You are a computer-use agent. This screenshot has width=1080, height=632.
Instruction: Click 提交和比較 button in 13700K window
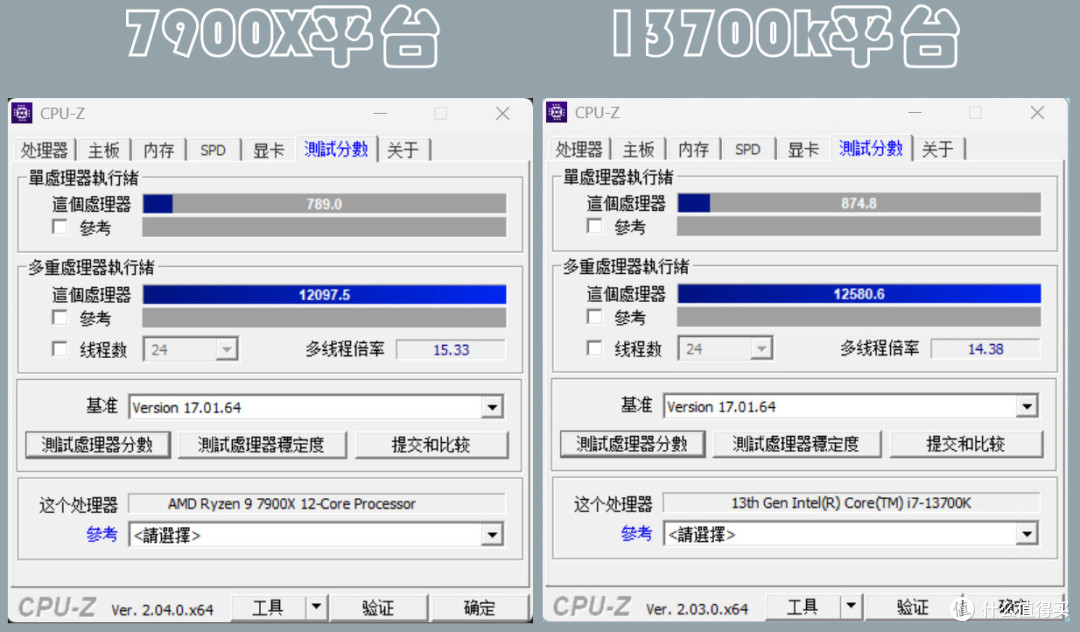[x=966, y=444]
